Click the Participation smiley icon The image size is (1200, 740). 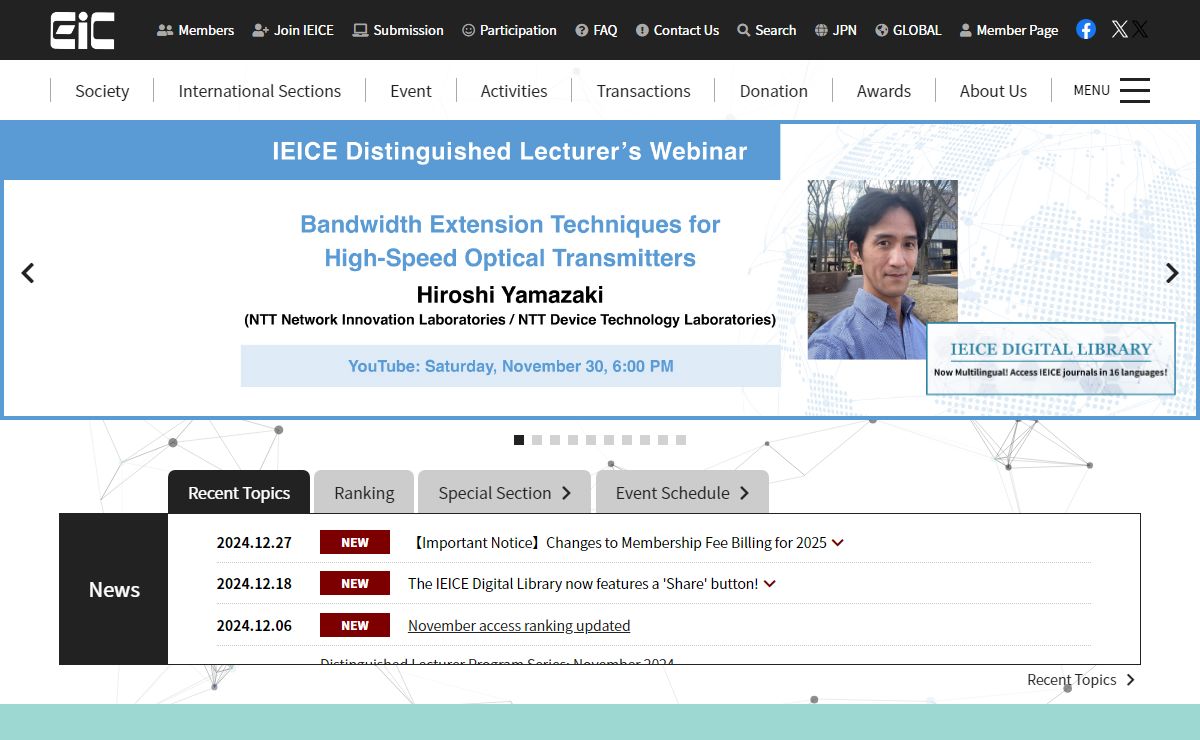pos(468,30)
